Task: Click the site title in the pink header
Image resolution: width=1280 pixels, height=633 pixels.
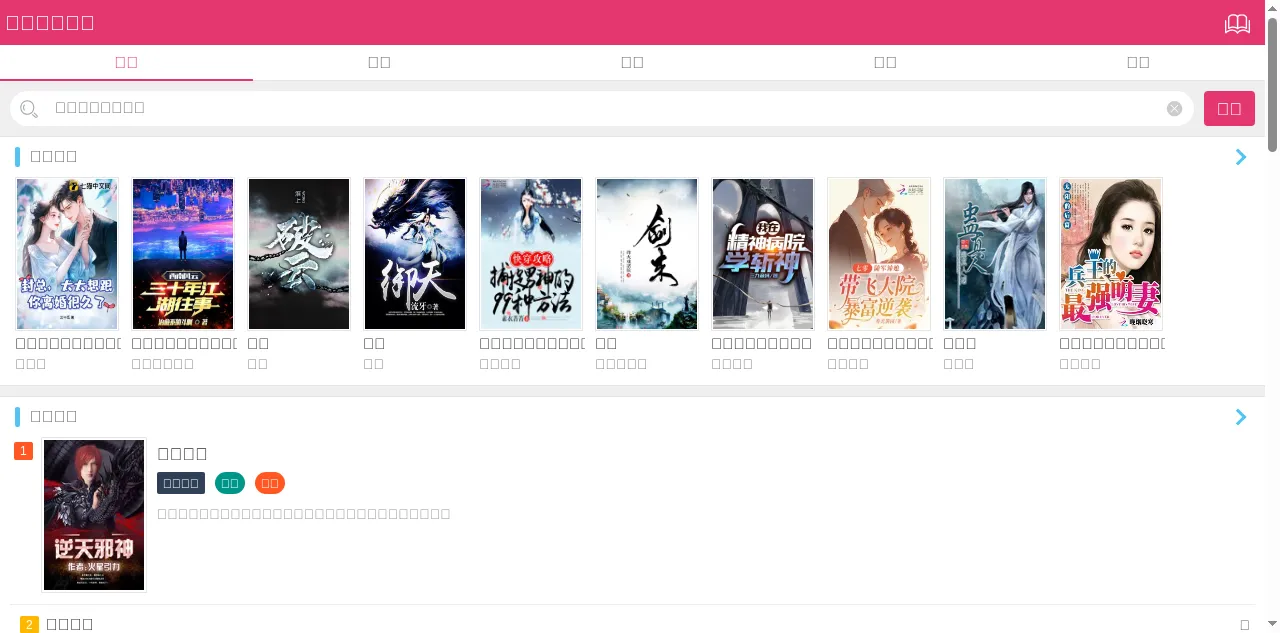Action: pos(50,23)
